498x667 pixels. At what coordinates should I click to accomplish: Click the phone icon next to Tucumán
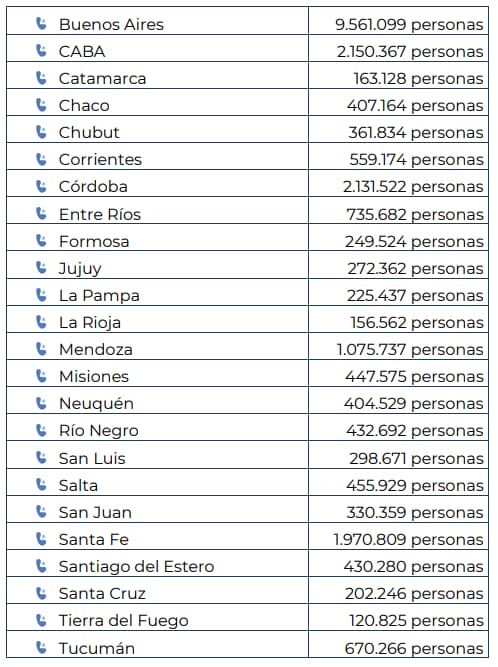click(x=41, y=647)
